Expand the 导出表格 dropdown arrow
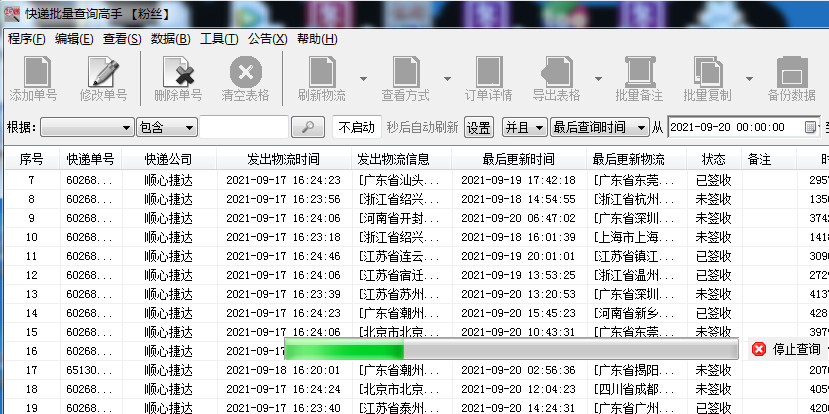829x414 pixels. (x=598, y=79)
